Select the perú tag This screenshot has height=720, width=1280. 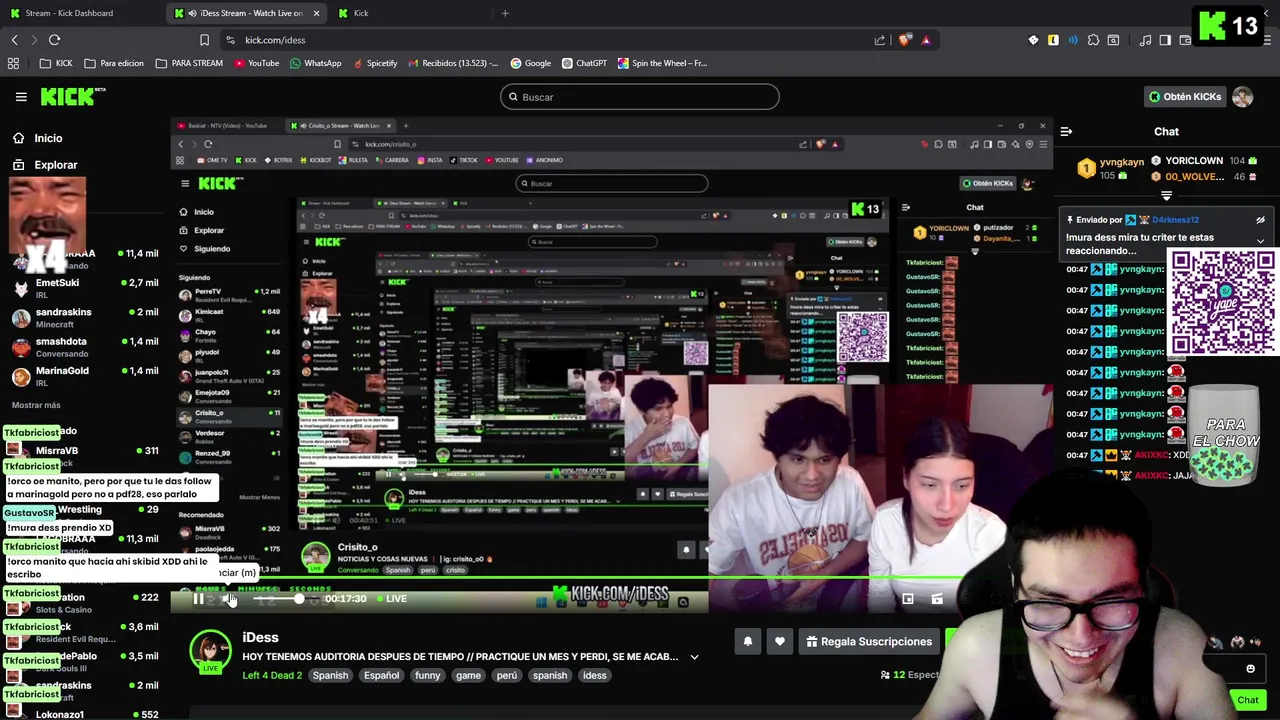(x=507, y=675)
